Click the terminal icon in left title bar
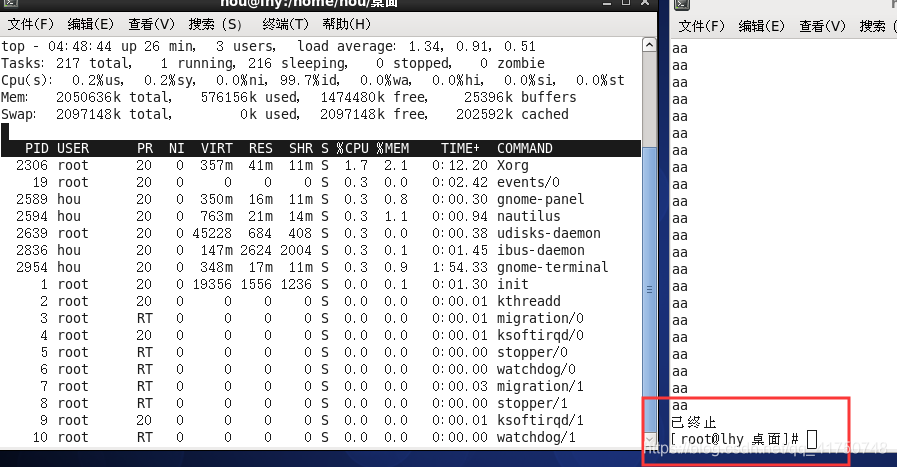The image size is (897, 467). pyautogui.click(x=9, y=3)
